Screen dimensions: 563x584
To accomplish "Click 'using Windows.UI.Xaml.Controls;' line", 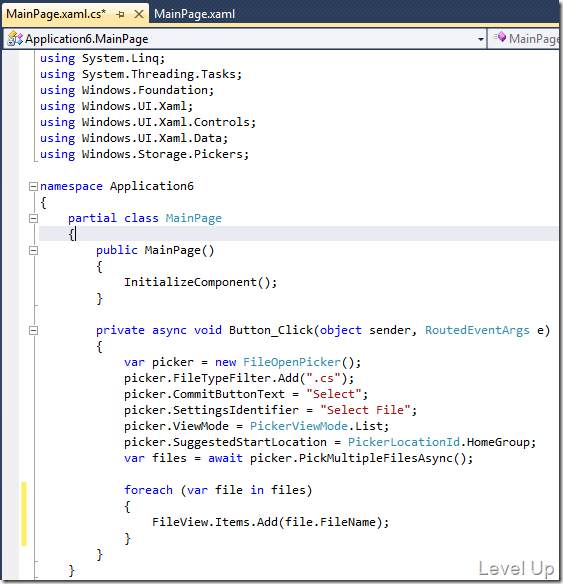I will [148, 123].
